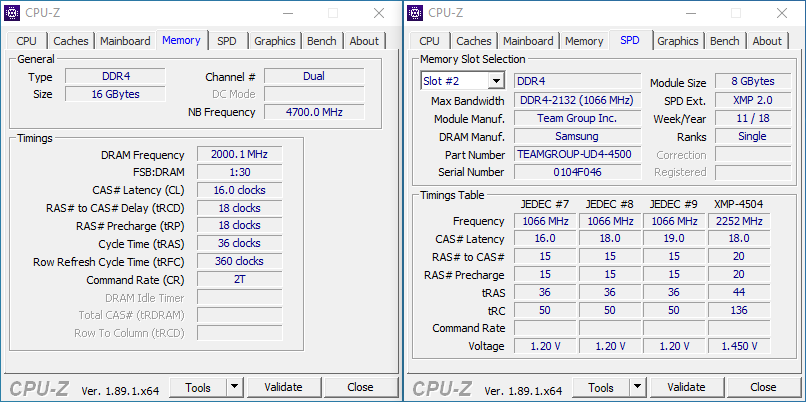Close right CPU-Z window via title bar X
Screen dimensions: 806x402
(x=782, y=13)
